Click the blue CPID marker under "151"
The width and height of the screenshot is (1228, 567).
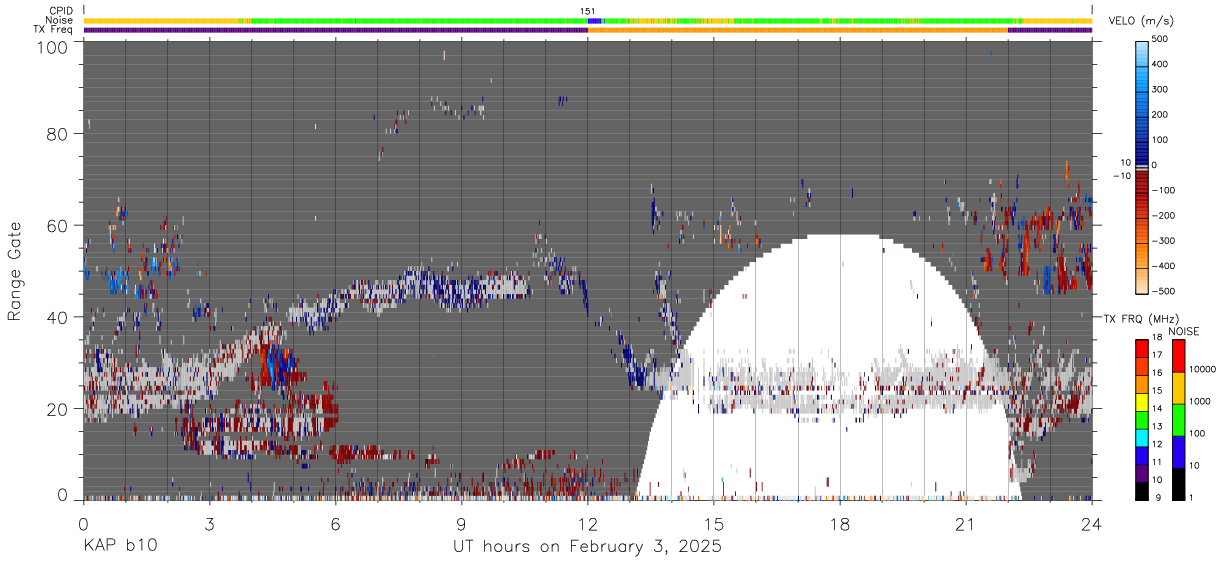[593, 20]
